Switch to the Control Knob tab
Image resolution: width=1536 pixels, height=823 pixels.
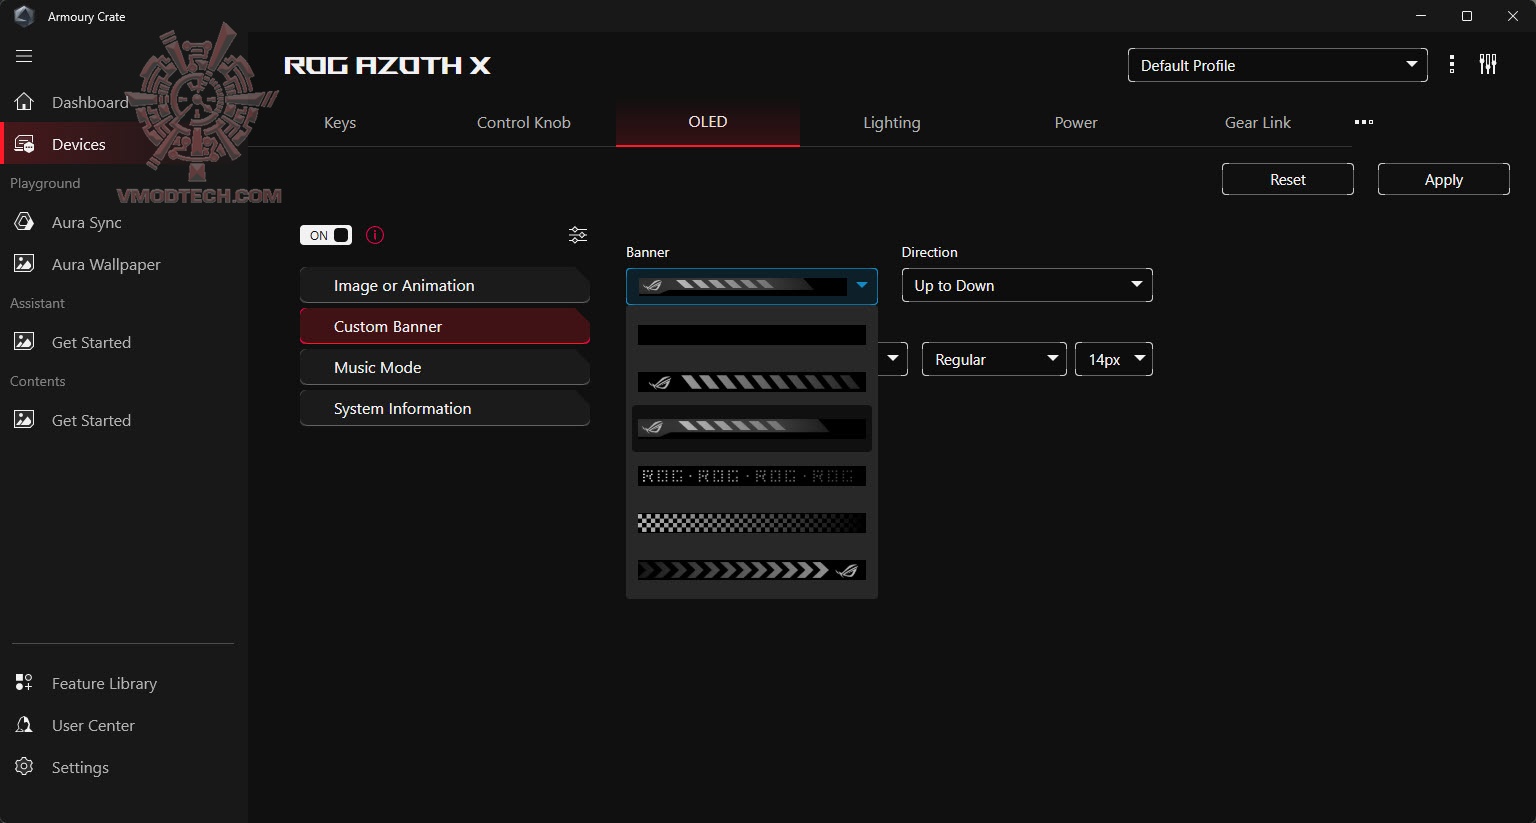[x=524, y=123]
